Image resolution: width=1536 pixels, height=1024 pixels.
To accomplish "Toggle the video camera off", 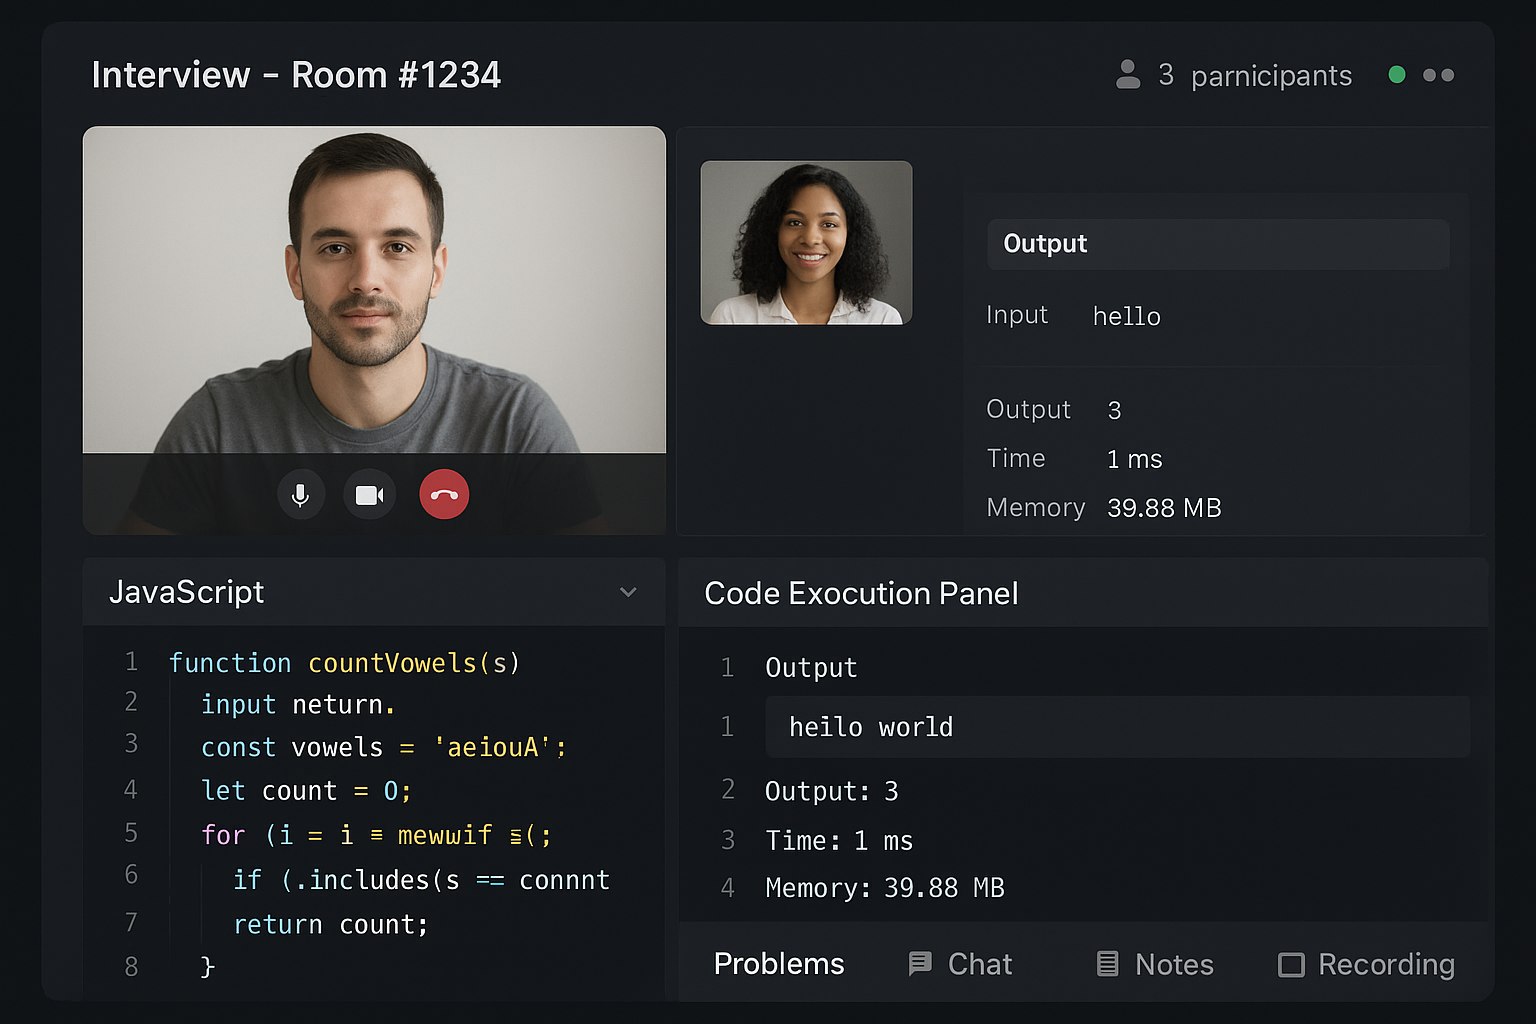I will (x=370, y=495).
